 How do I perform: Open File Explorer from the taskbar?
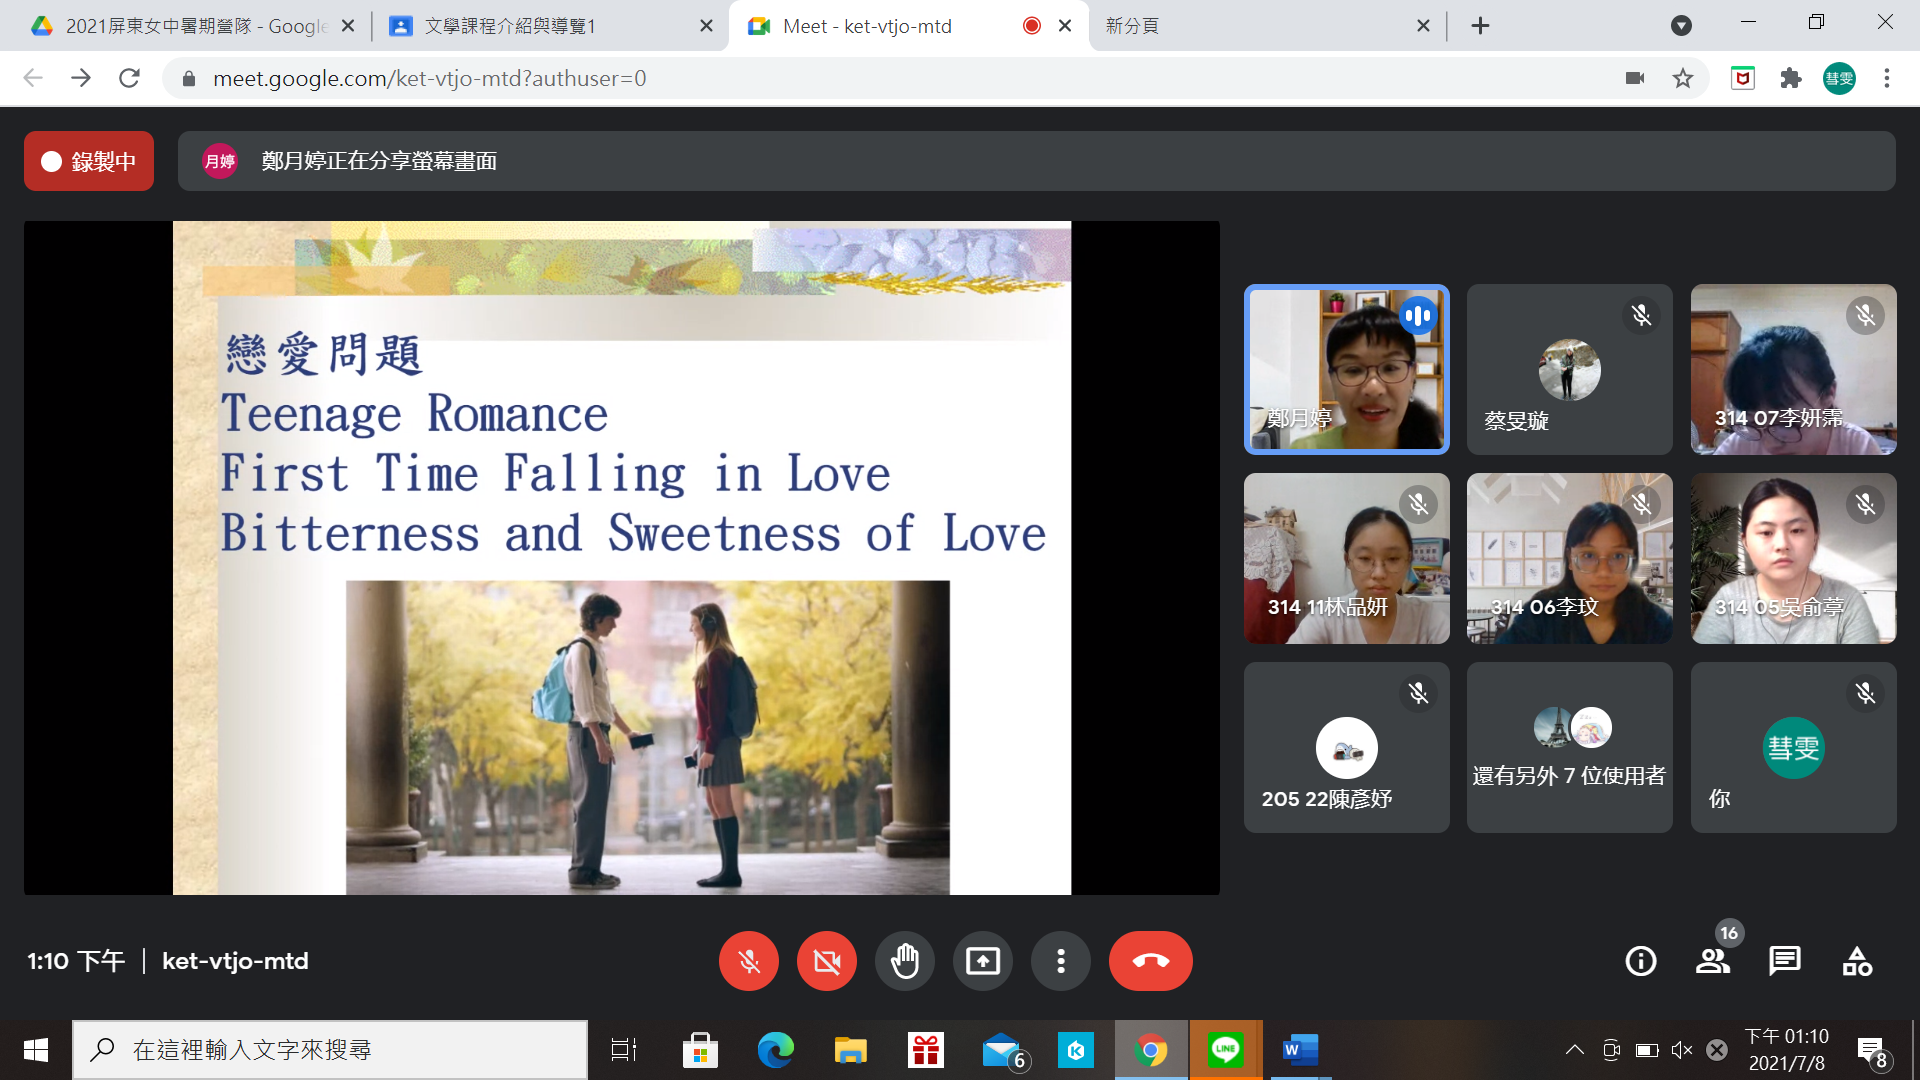(850, 1050)
